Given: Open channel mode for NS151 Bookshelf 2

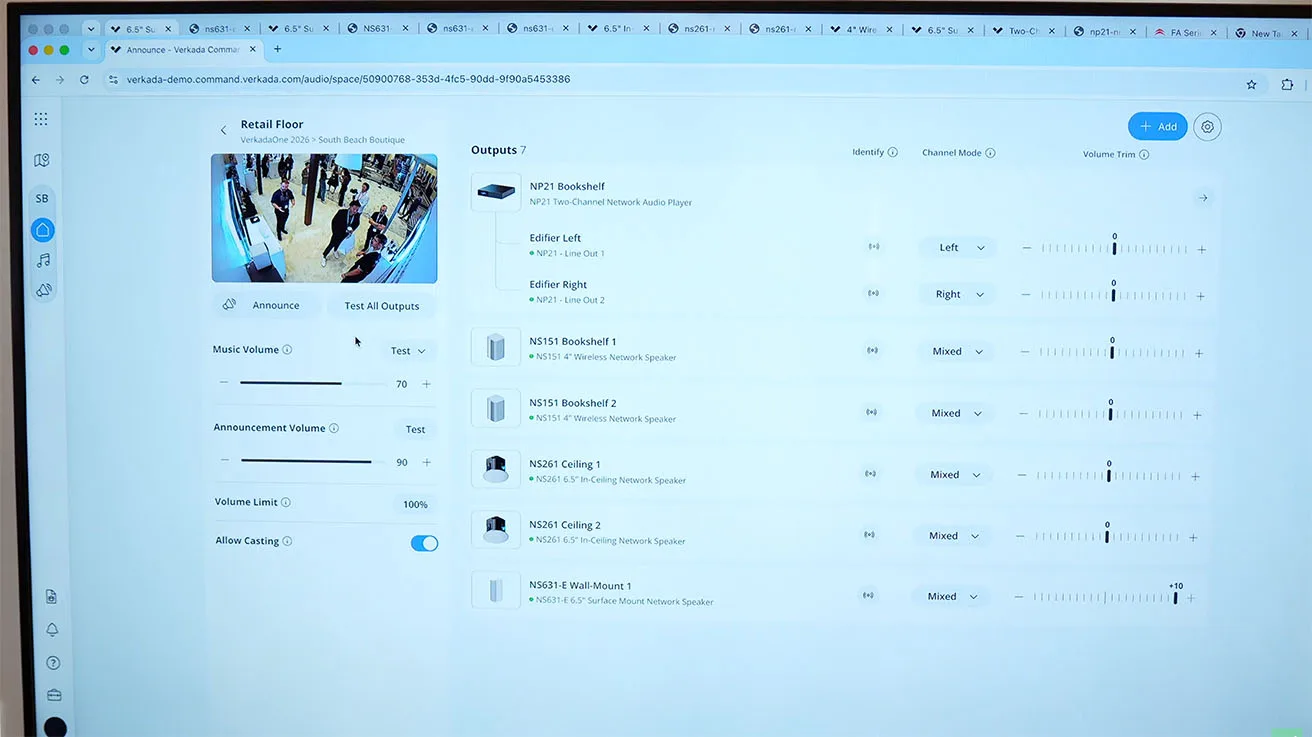Looking at the screenshot, I should 955,413.
